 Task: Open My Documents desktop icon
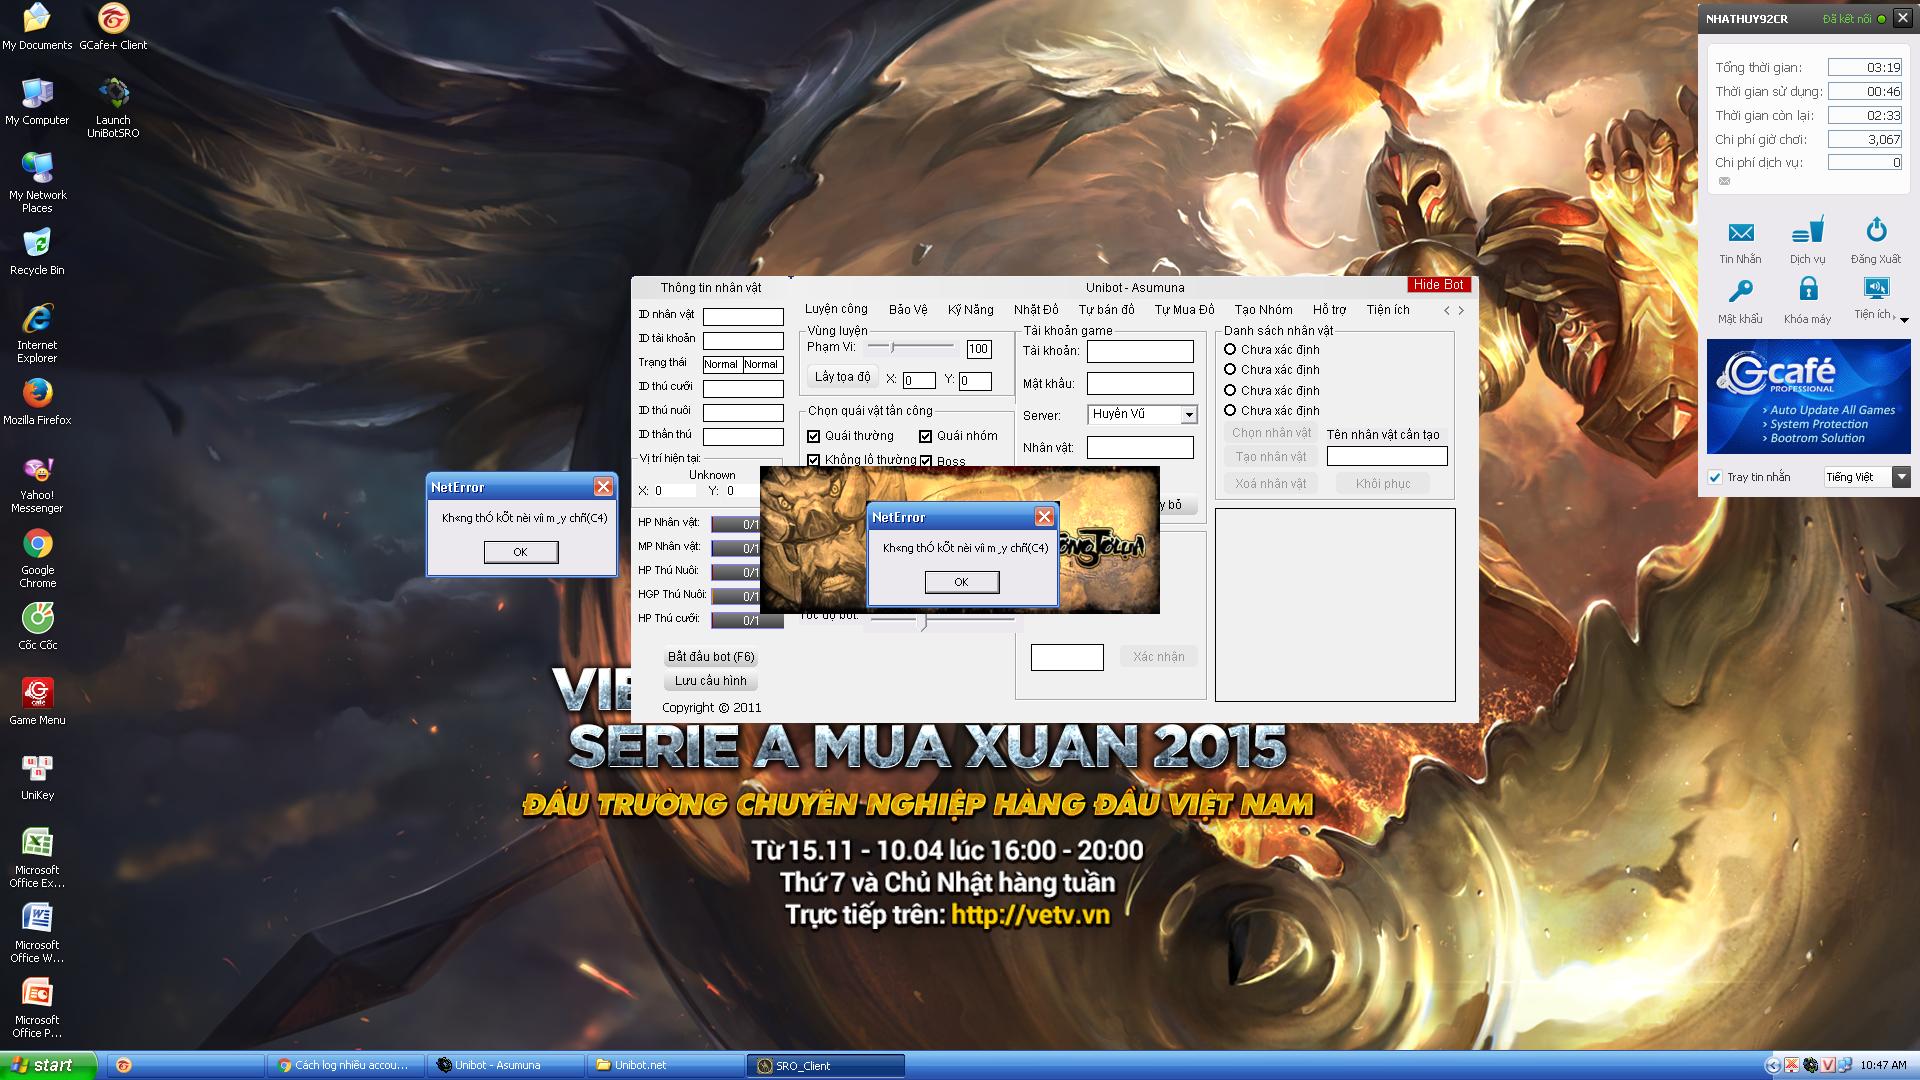pos(37,27)
